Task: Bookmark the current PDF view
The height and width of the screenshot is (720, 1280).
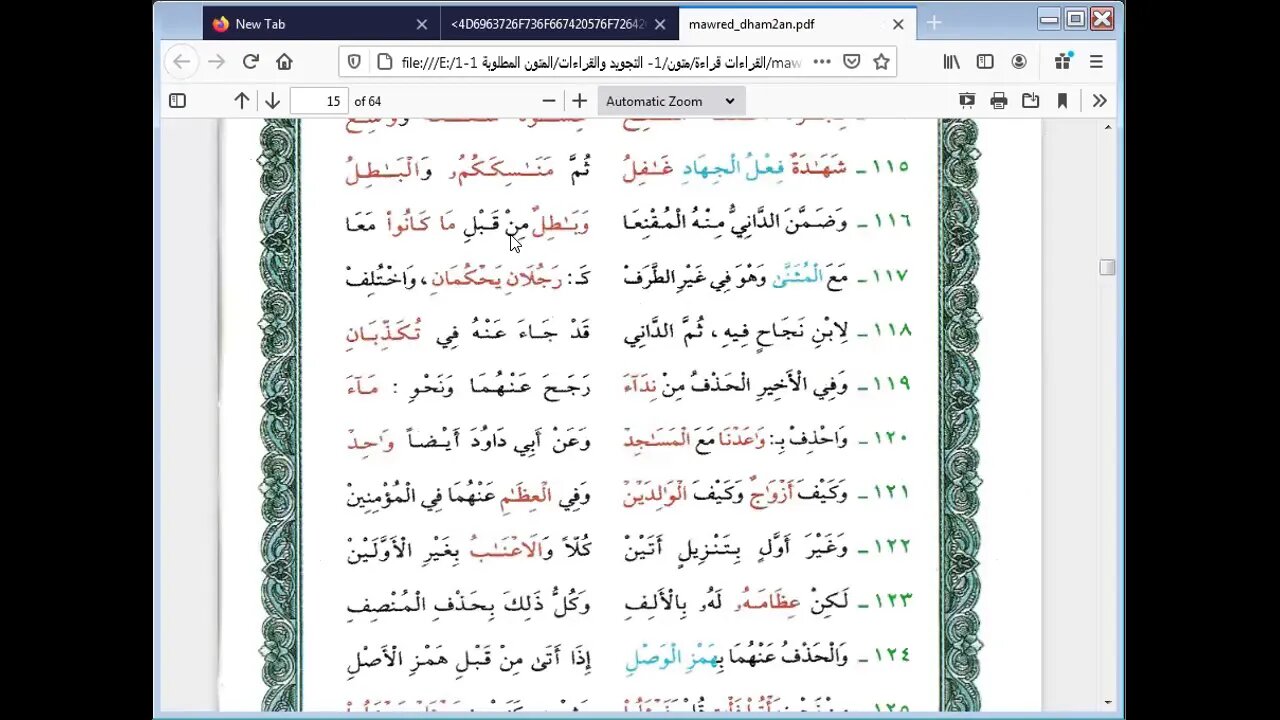Action: pos(1062,101)
